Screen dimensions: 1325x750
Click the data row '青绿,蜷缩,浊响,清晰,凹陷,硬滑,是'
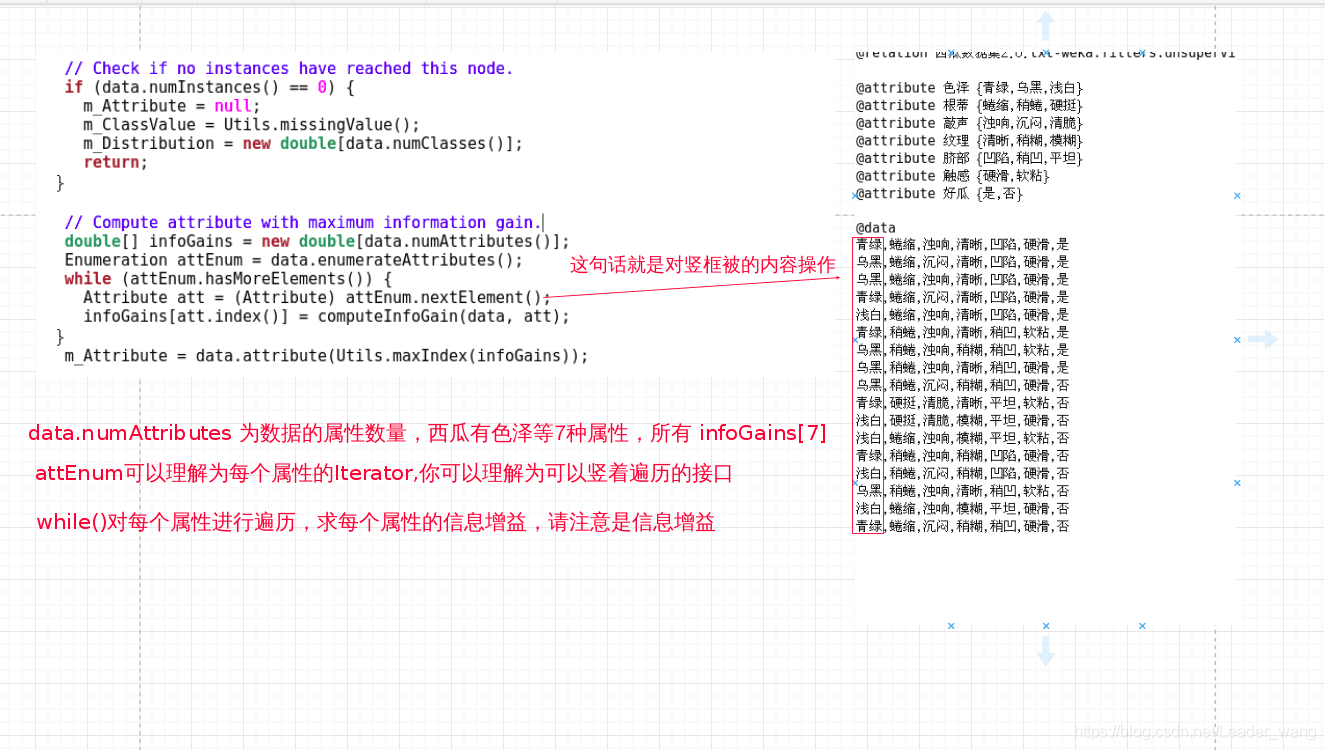tap(962, 244)
